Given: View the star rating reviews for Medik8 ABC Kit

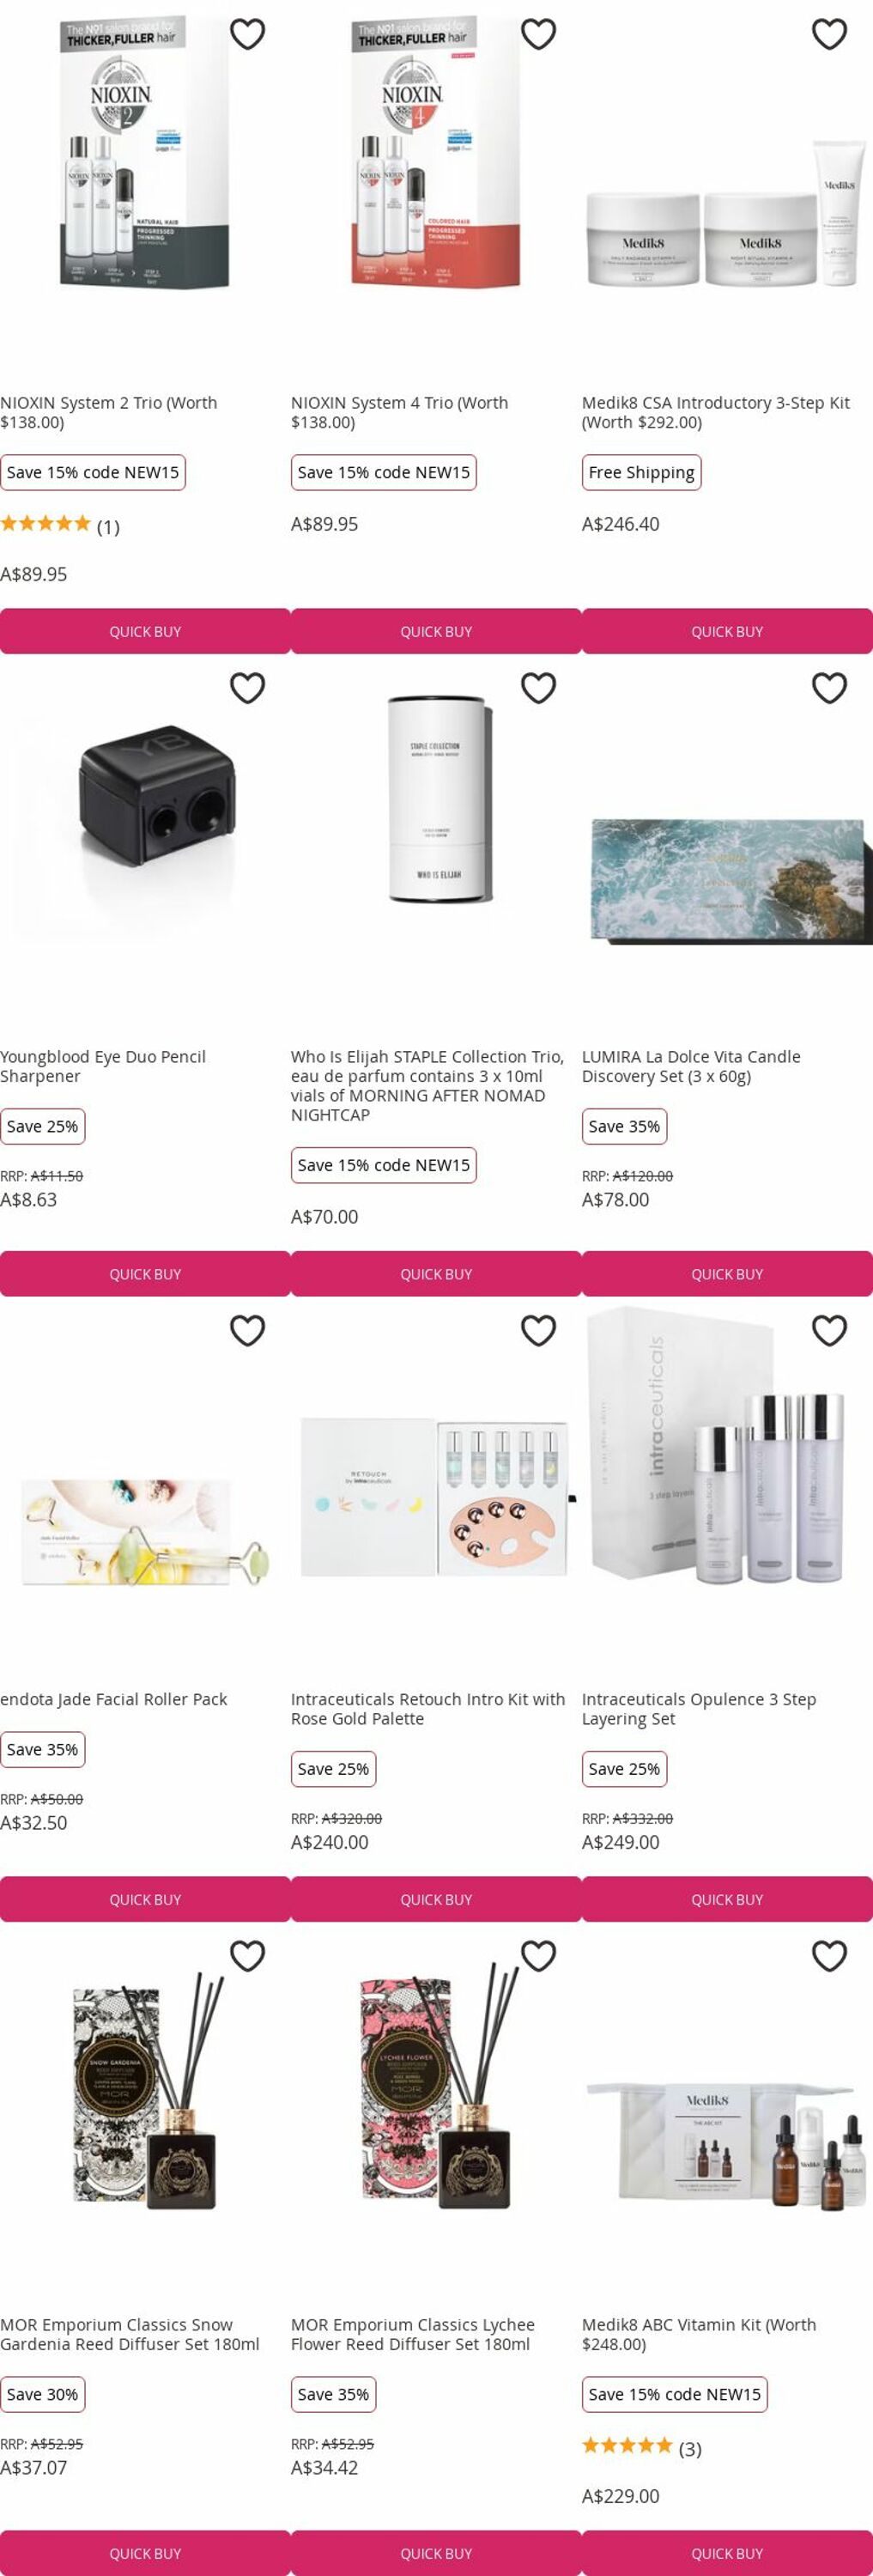Looking at the screenshot, I should point(641,2448).
